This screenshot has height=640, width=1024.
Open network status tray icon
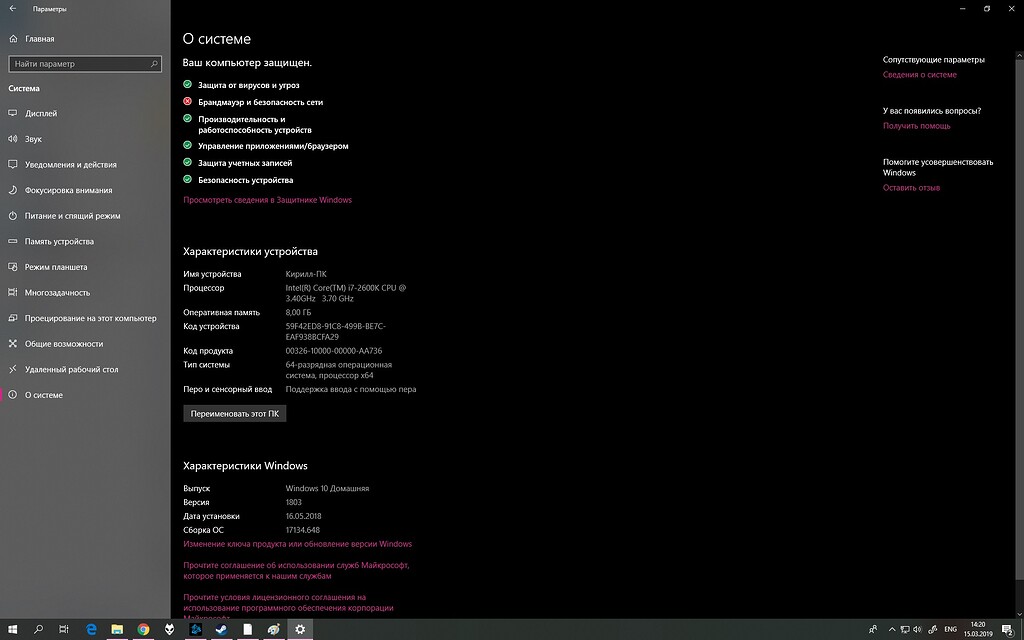click(905, 630)
